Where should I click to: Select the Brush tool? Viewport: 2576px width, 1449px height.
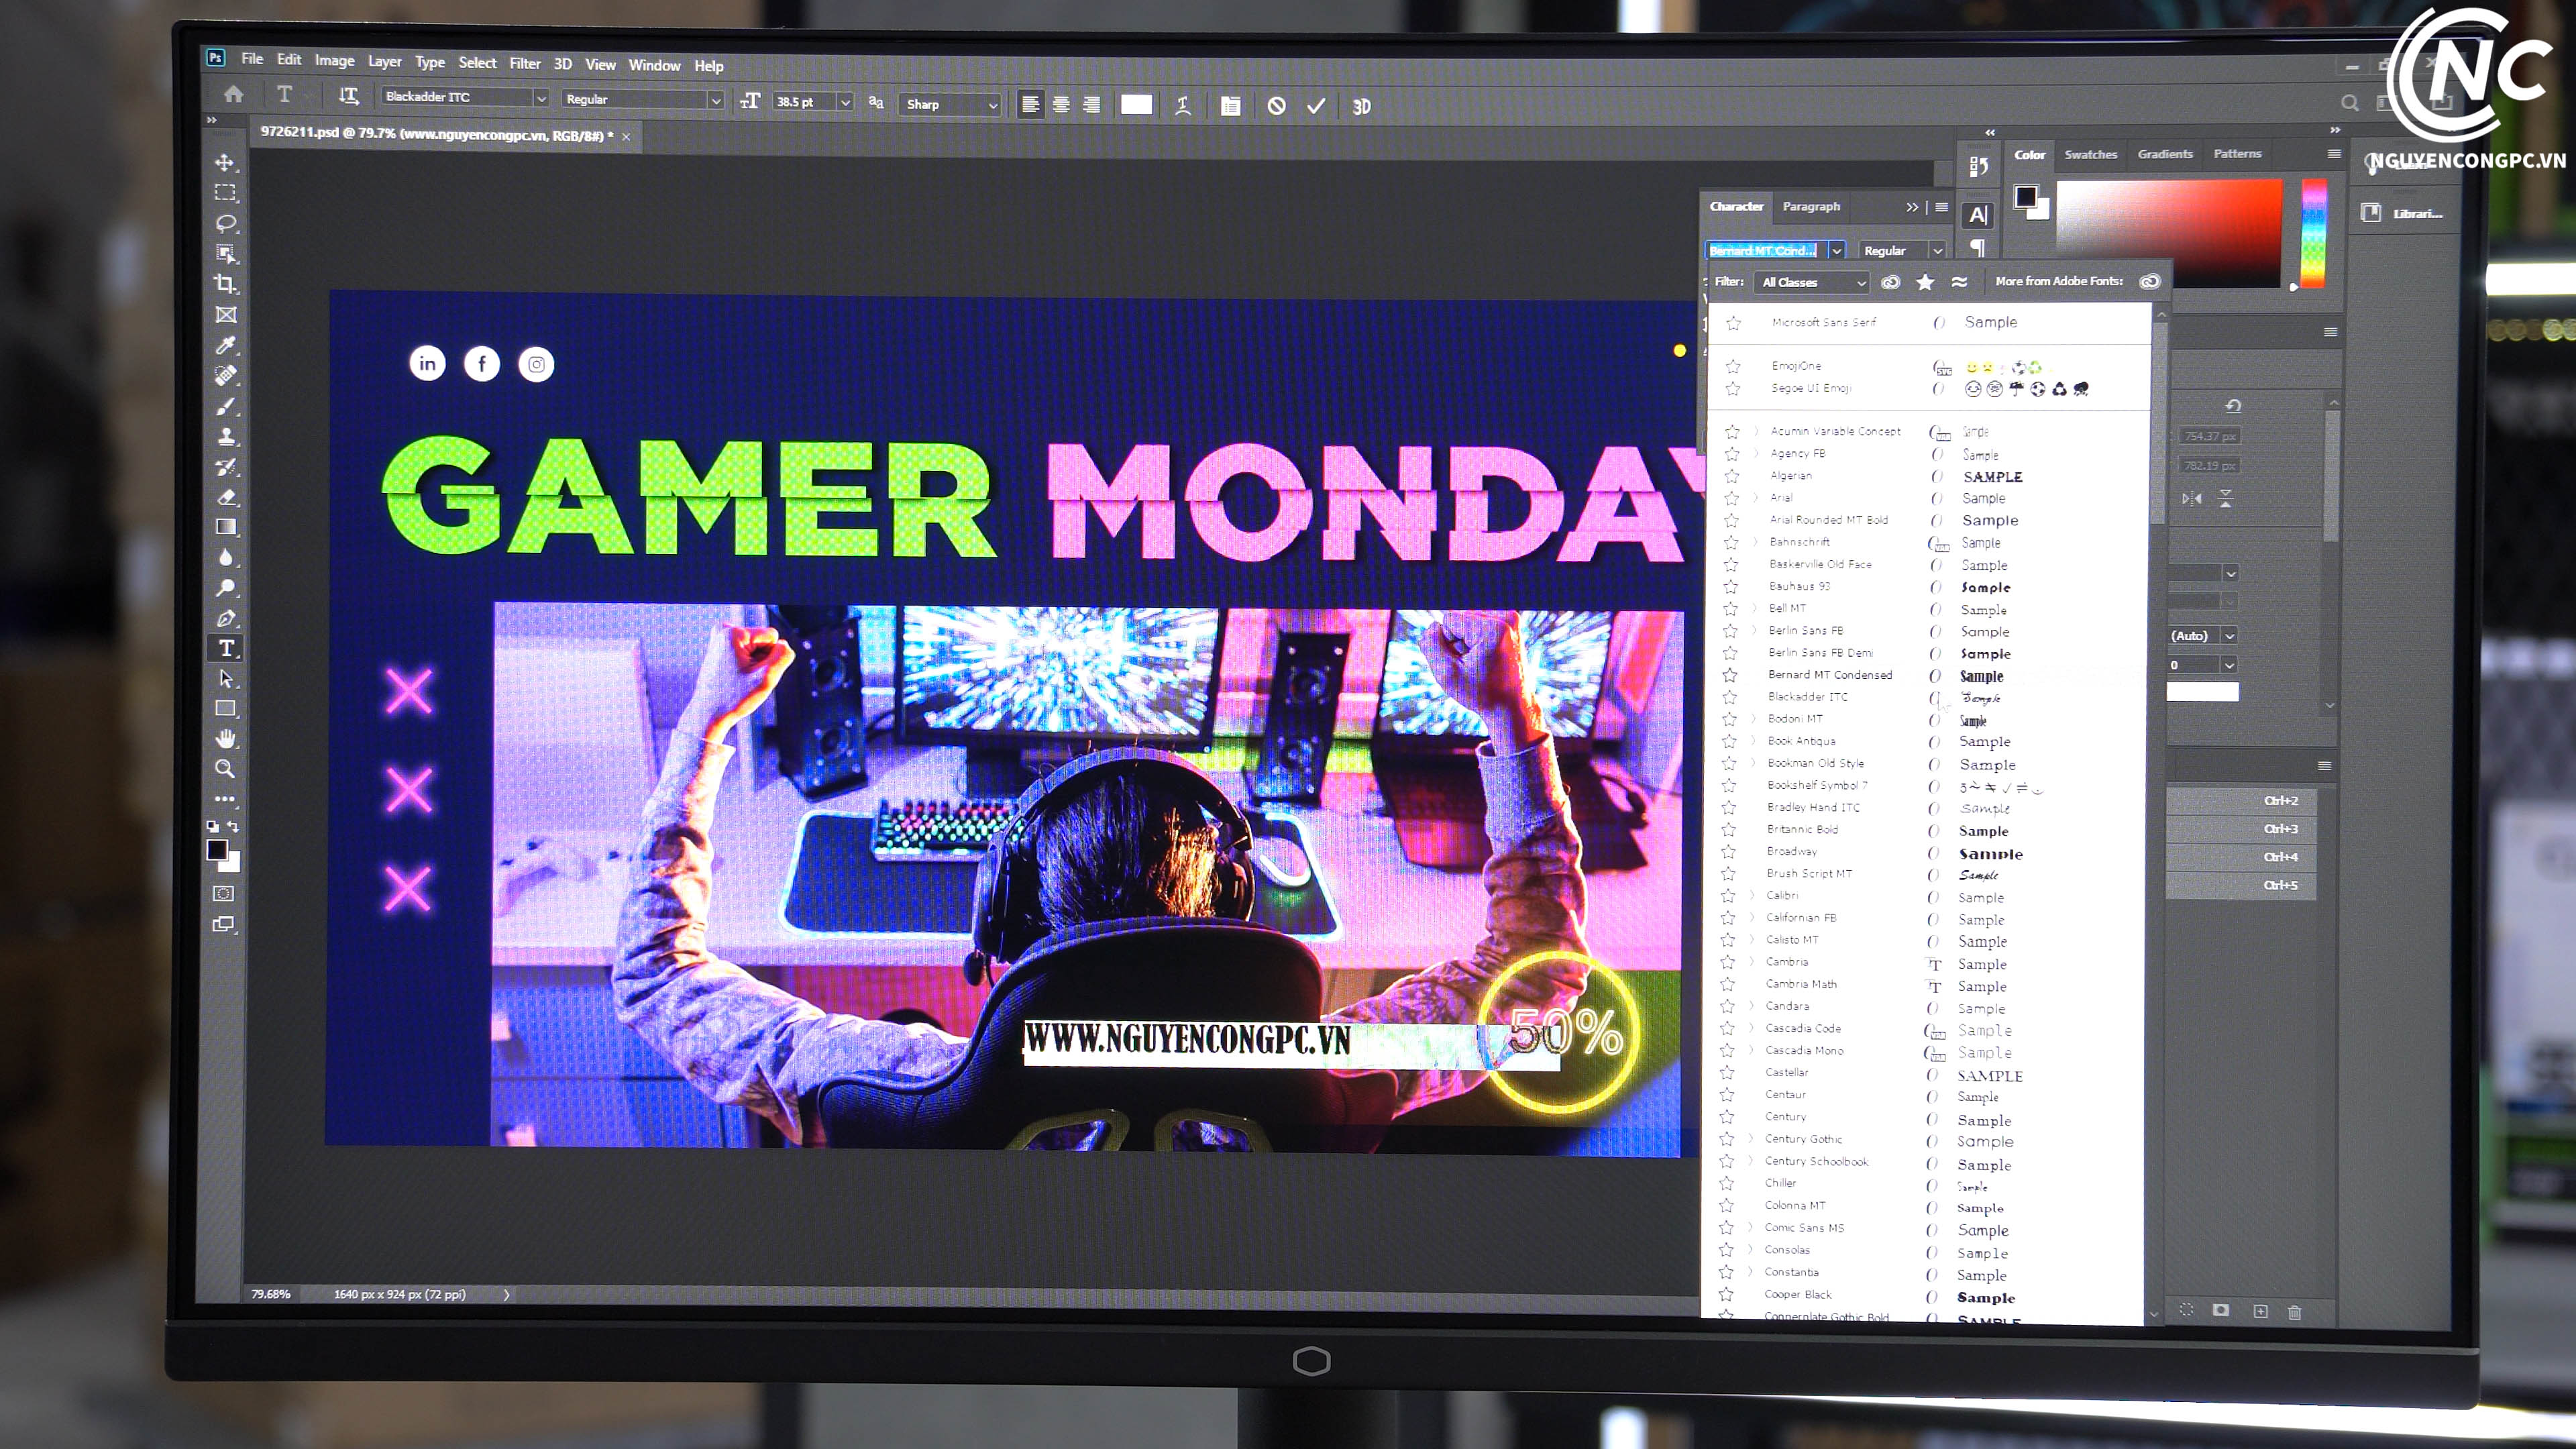point(226,406)
